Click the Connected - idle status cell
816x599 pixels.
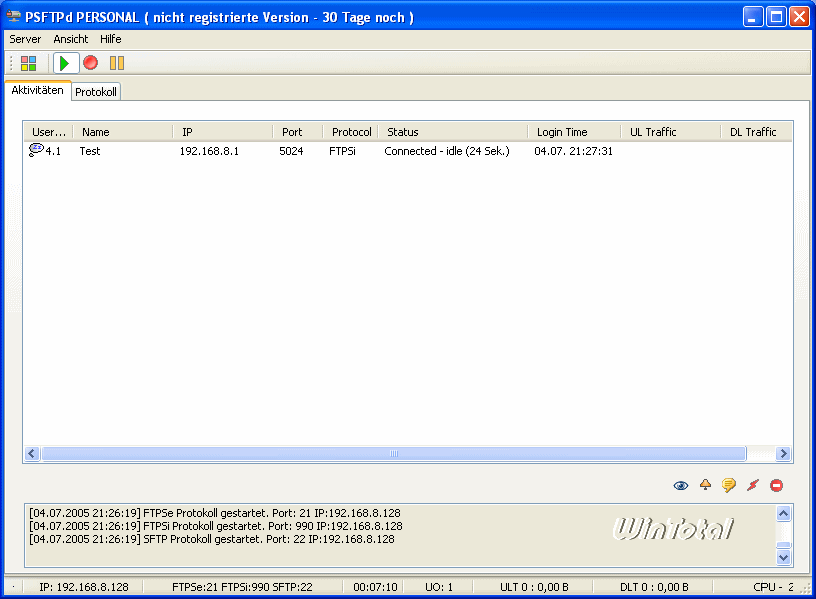pyautogui.click(x=447, y=151)
